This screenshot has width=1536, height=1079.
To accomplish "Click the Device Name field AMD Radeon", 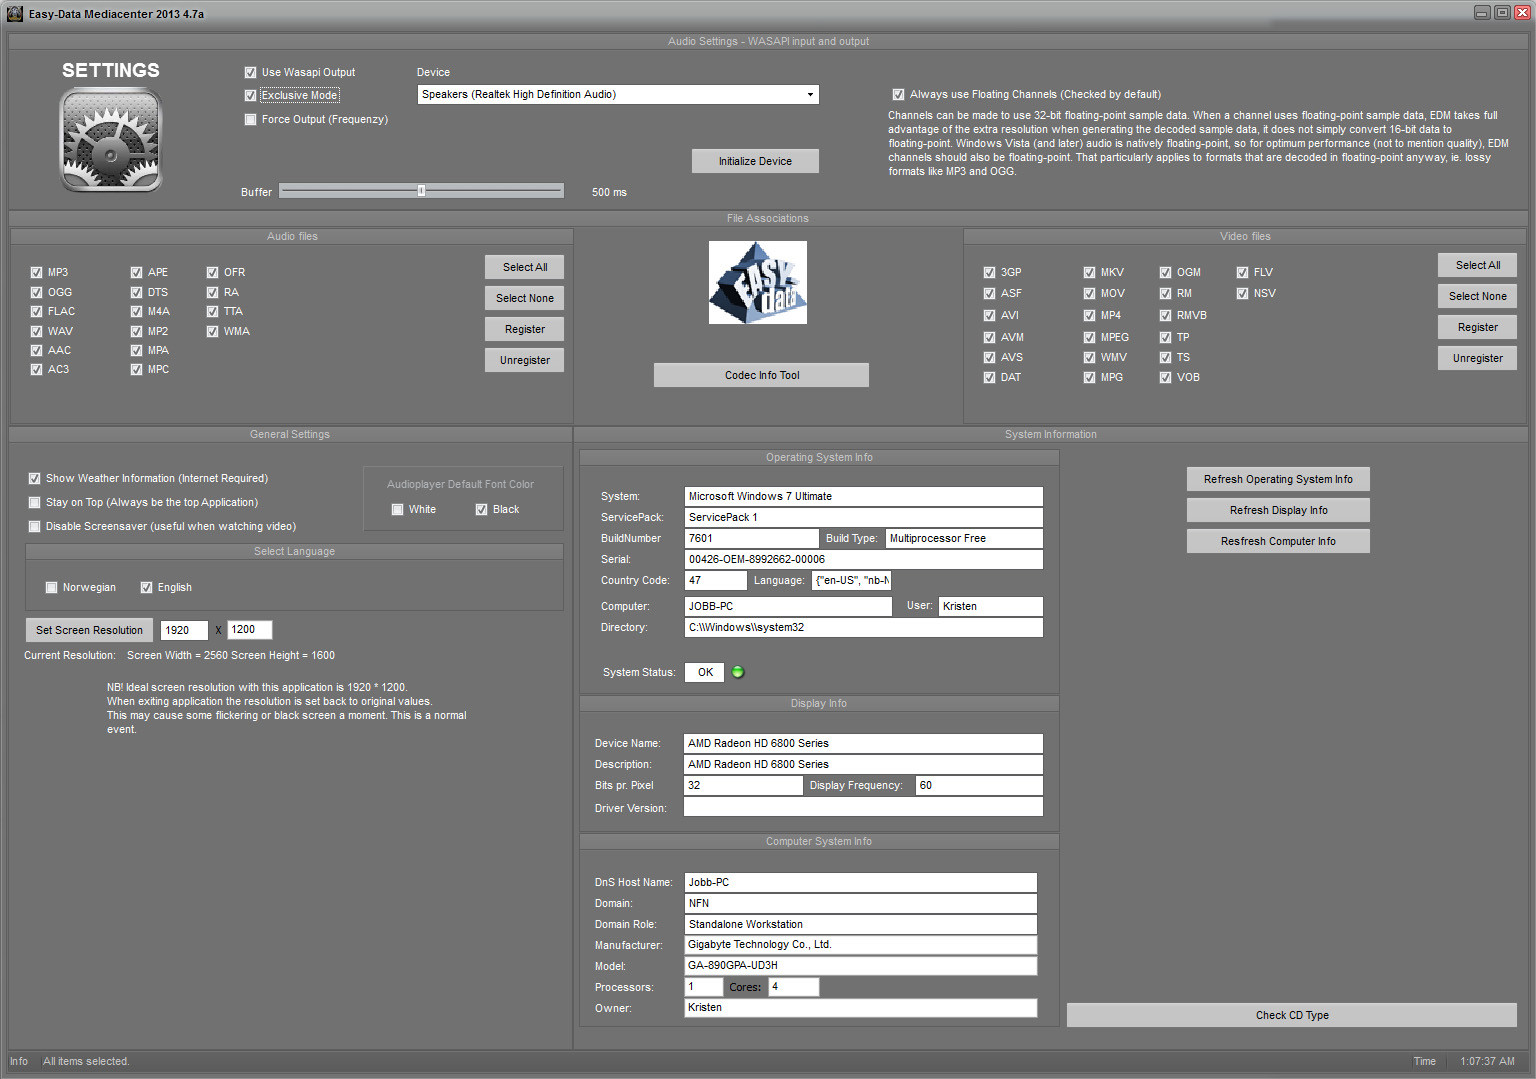I will [x=863, y=743].
